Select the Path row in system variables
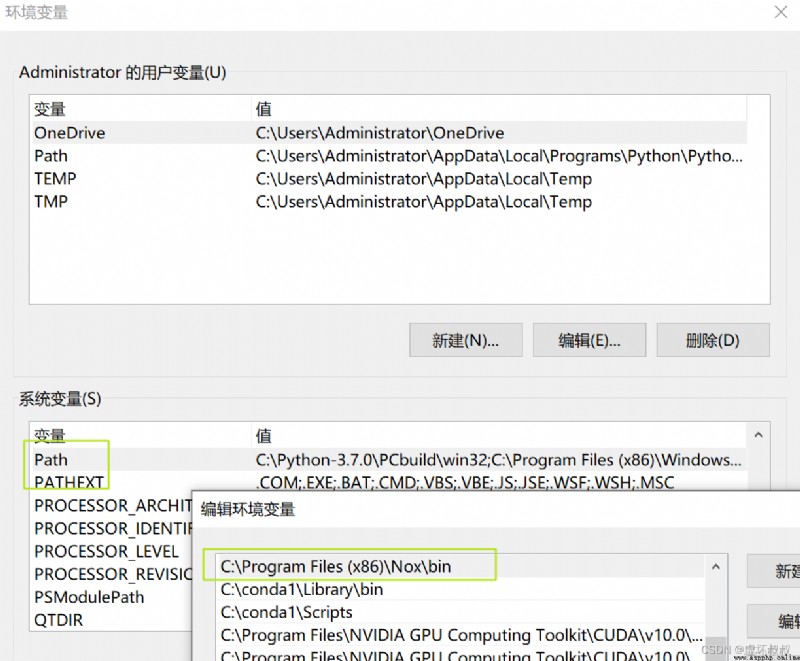Screen dimensions: 800x661 388,460
